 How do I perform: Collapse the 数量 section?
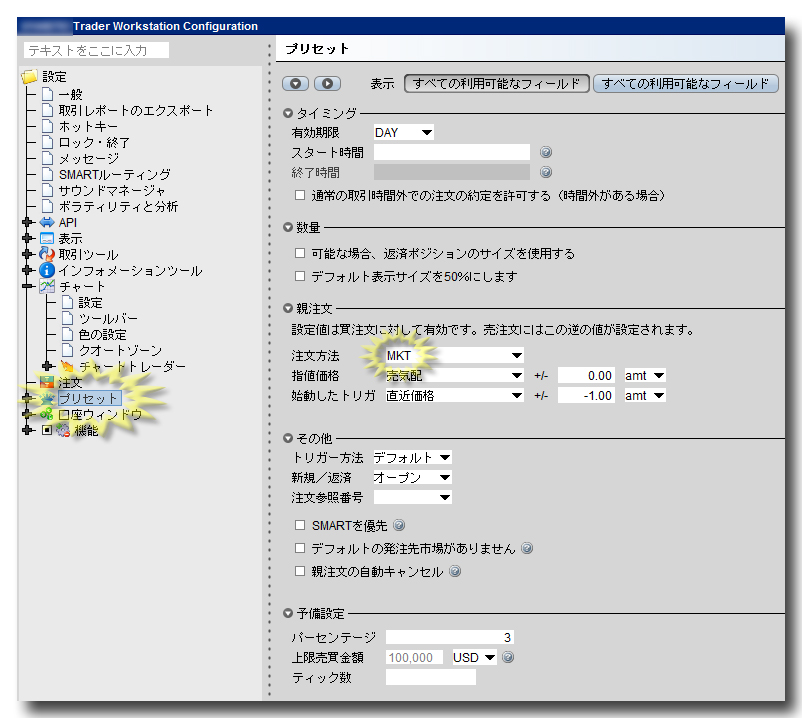click(288, 227)
